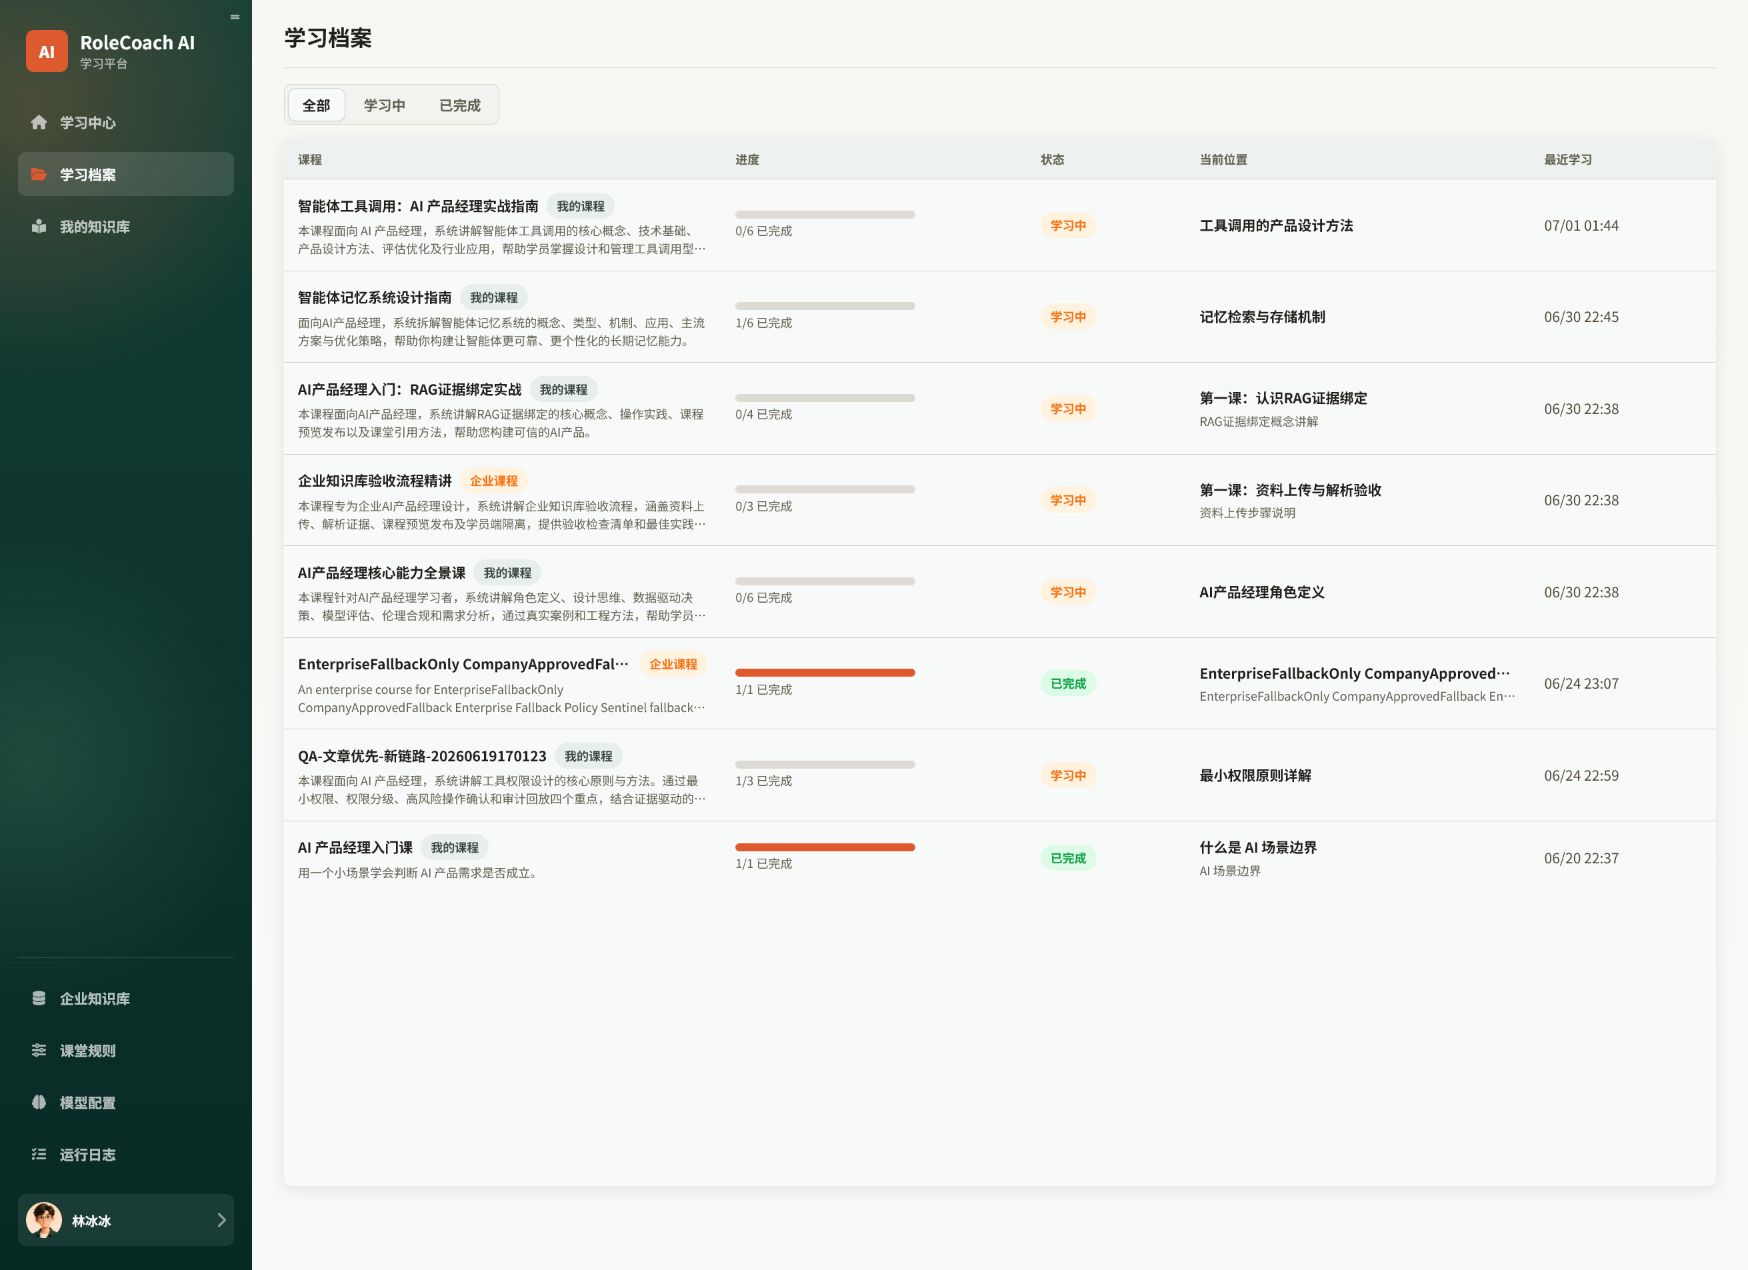Click 企业课程 tag on 企业知识库验收流程精讲
Screen dimensions: 1748x1270
(494, 481)
